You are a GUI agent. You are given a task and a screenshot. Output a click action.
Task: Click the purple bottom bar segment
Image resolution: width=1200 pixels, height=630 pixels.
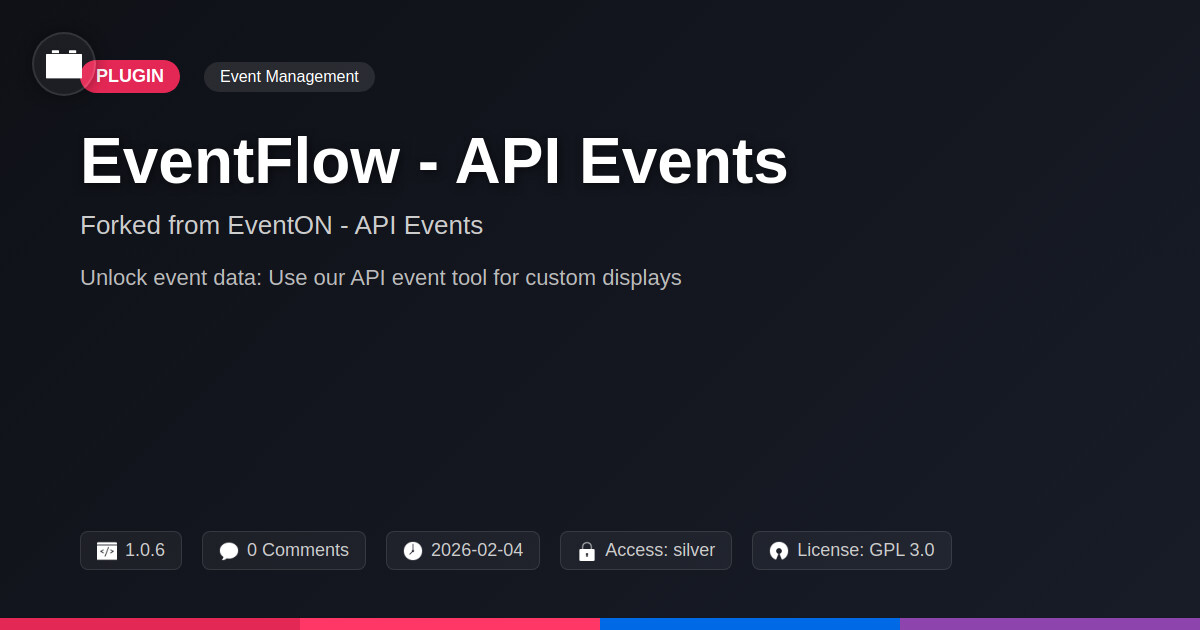tap(1050, 623)
